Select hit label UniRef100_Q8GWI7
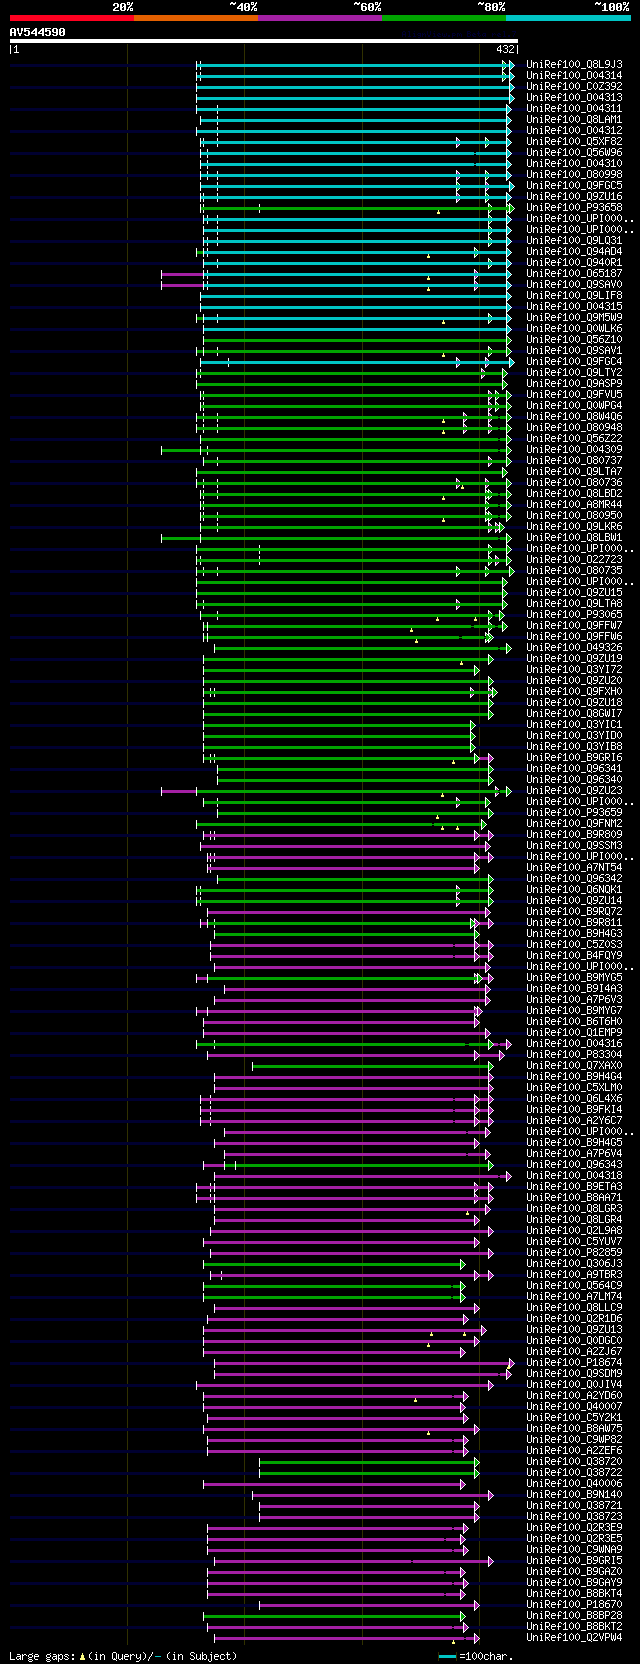640x1664 pixels. pos(574,713)
